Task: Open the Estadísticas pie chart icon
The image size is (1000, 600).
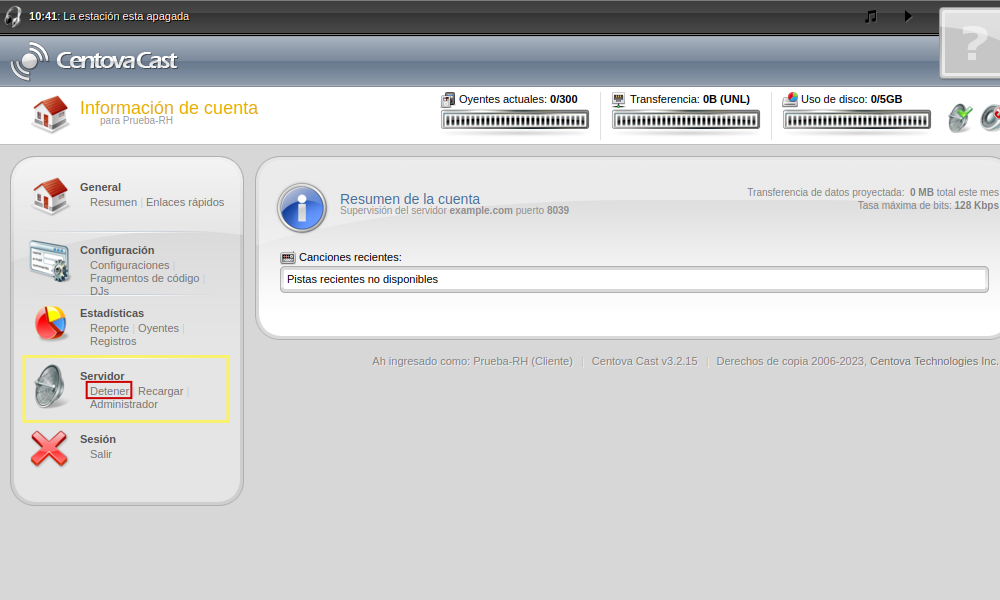Action: [49, 323]
